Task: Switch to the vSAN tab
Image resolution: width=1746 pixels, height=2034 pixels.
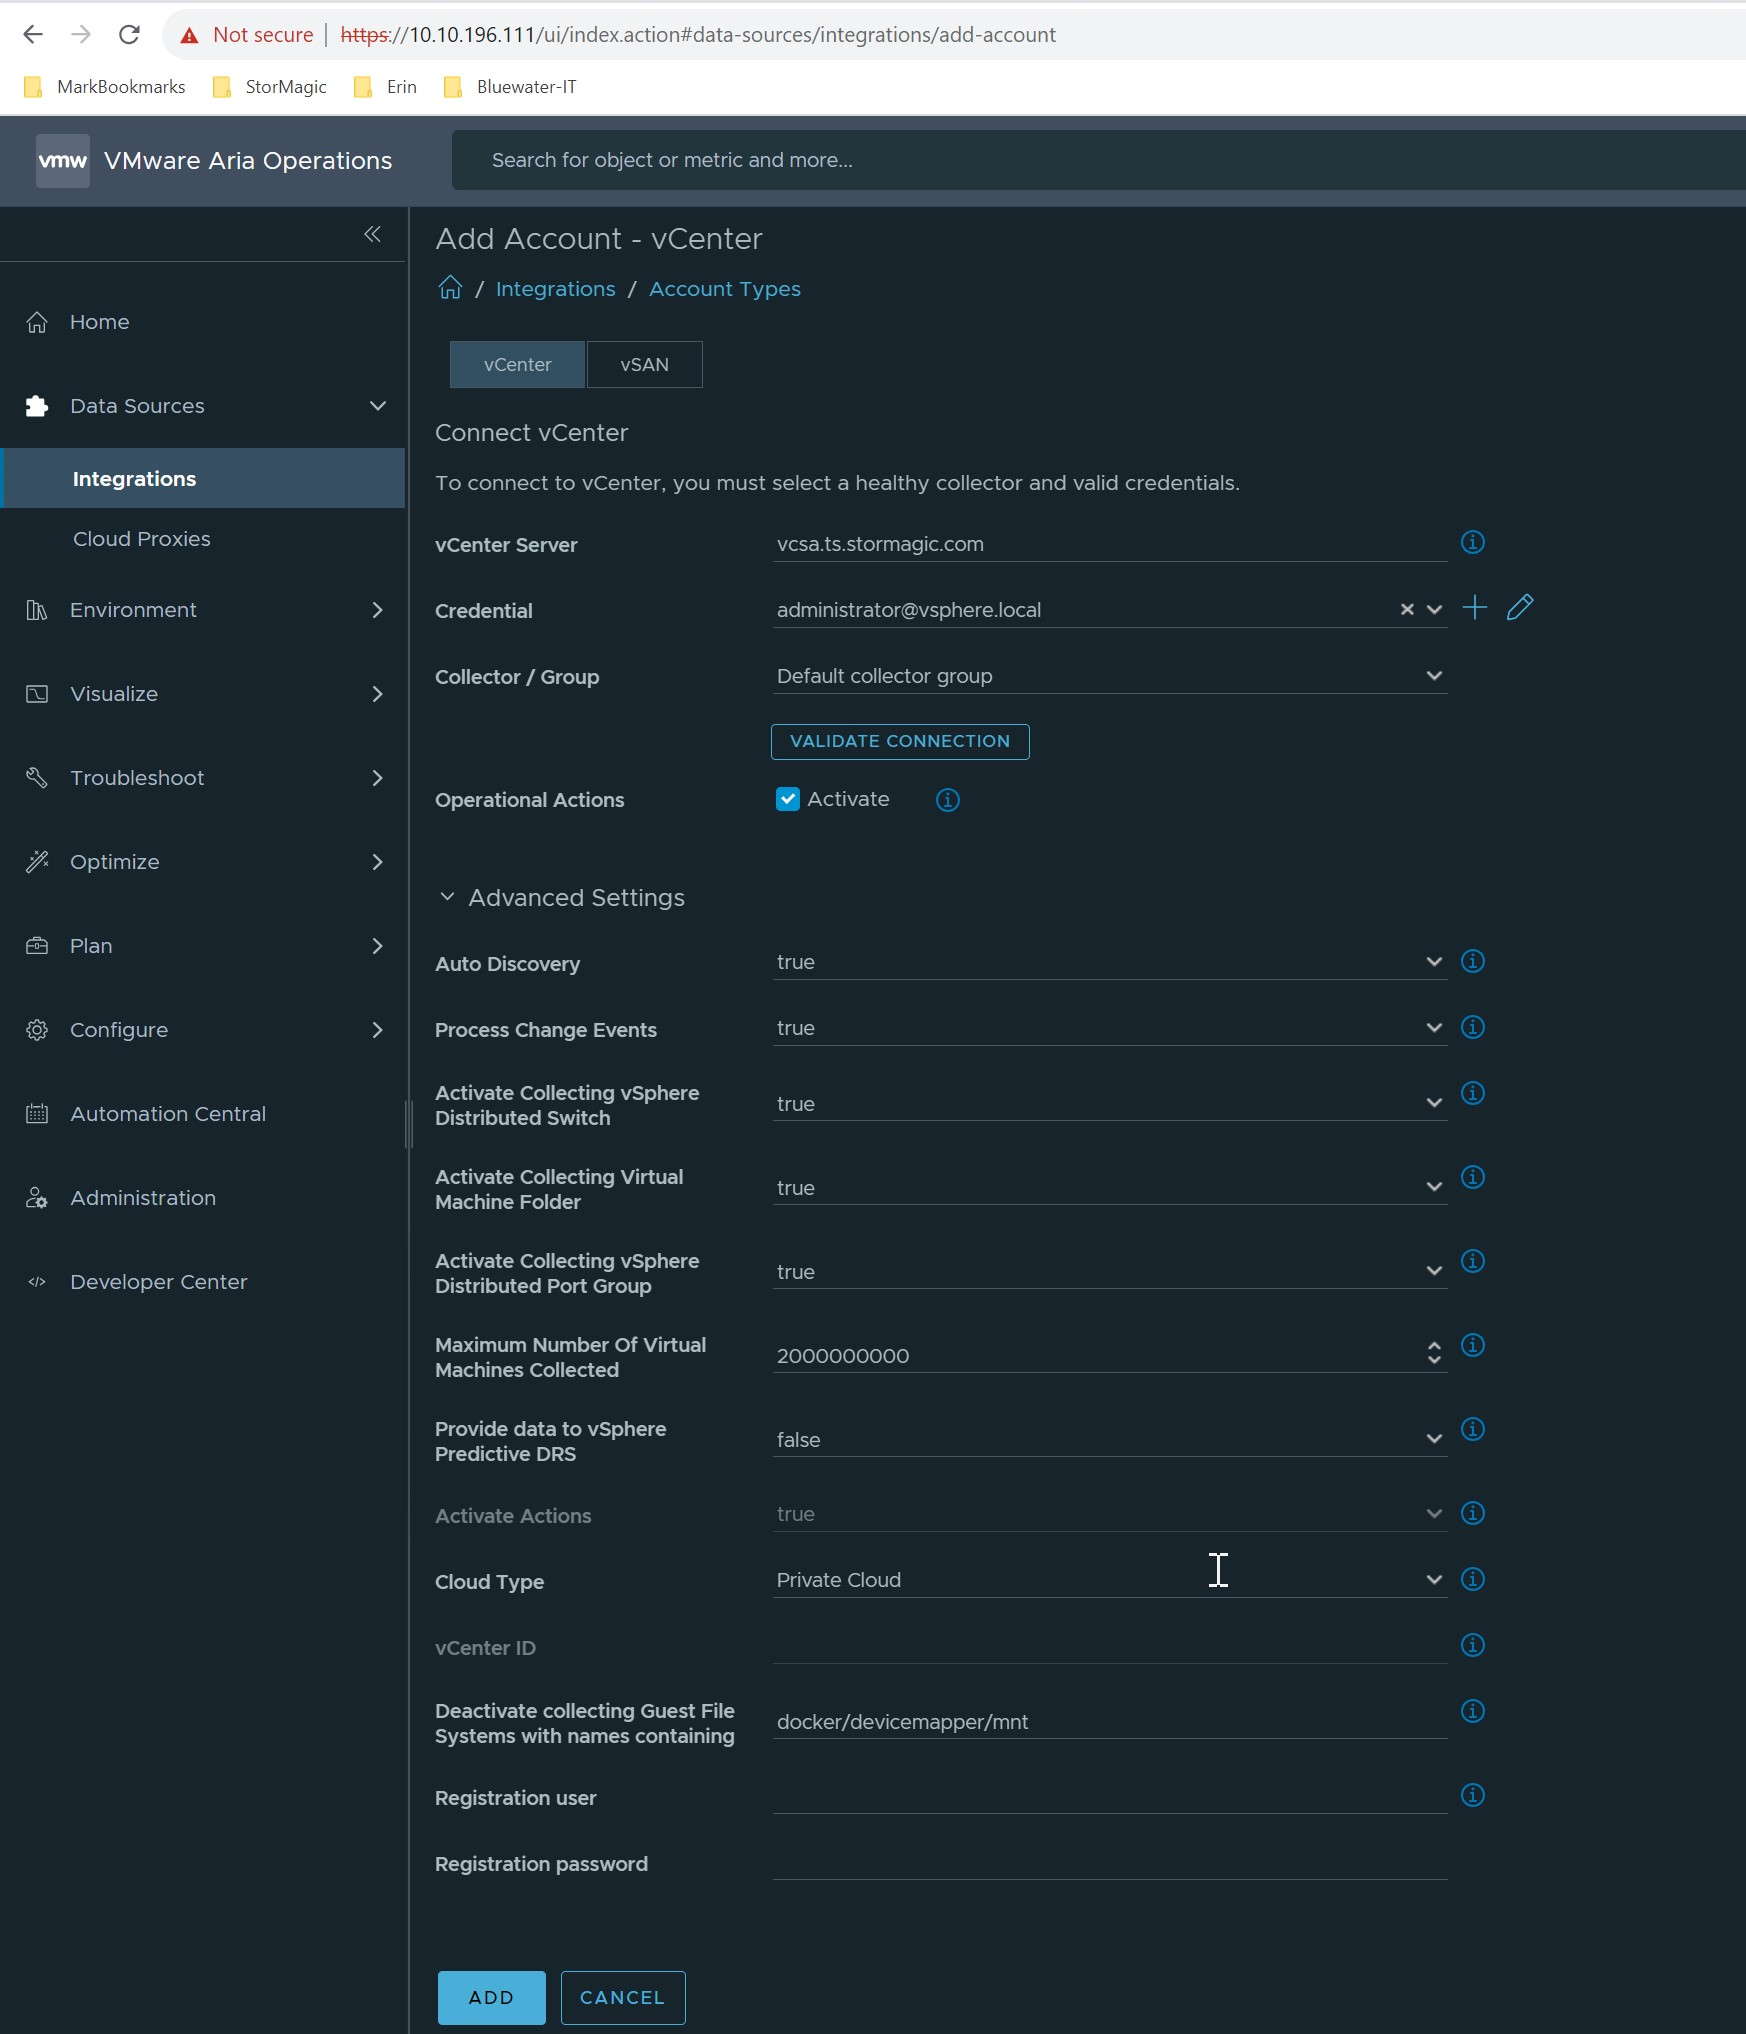Action: pyautogui.click(x=644, y=365)
